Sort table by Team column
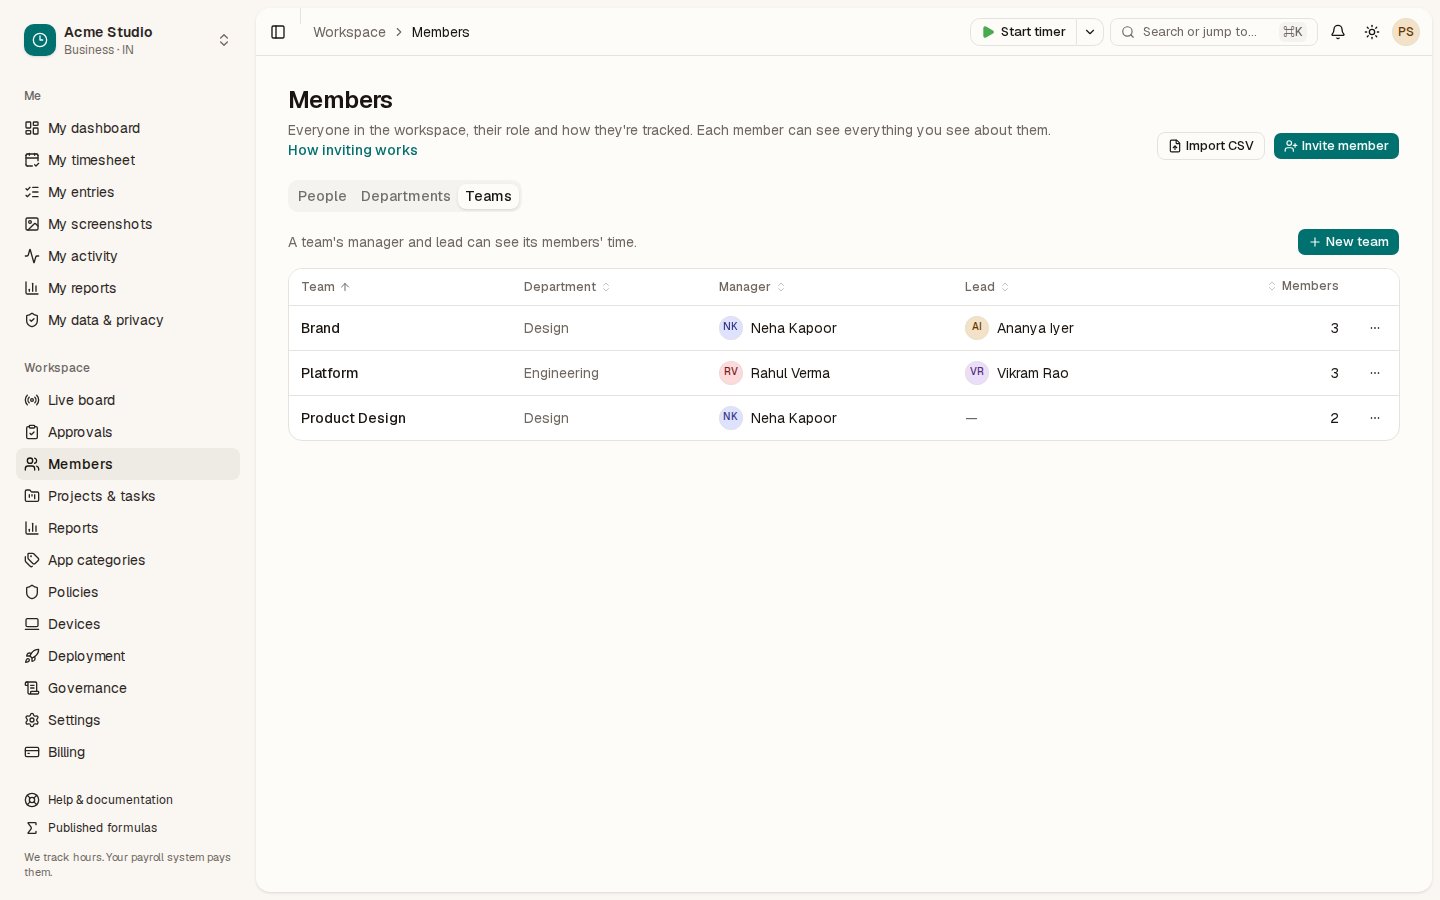 (326, 287)
